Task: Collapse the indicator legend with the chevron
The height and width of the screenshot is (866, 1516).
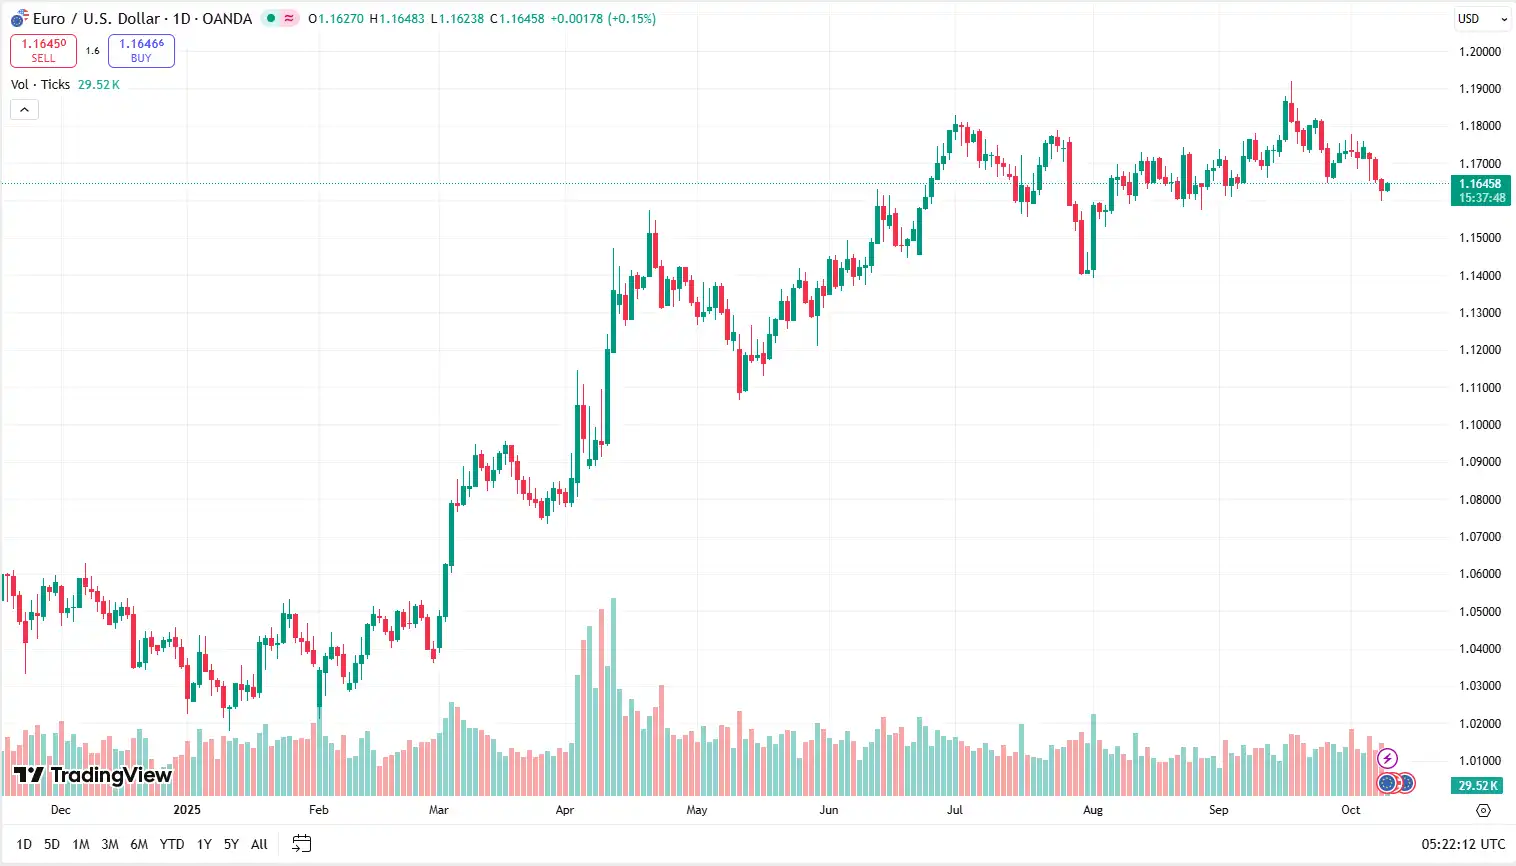Action: click(24, 109)
